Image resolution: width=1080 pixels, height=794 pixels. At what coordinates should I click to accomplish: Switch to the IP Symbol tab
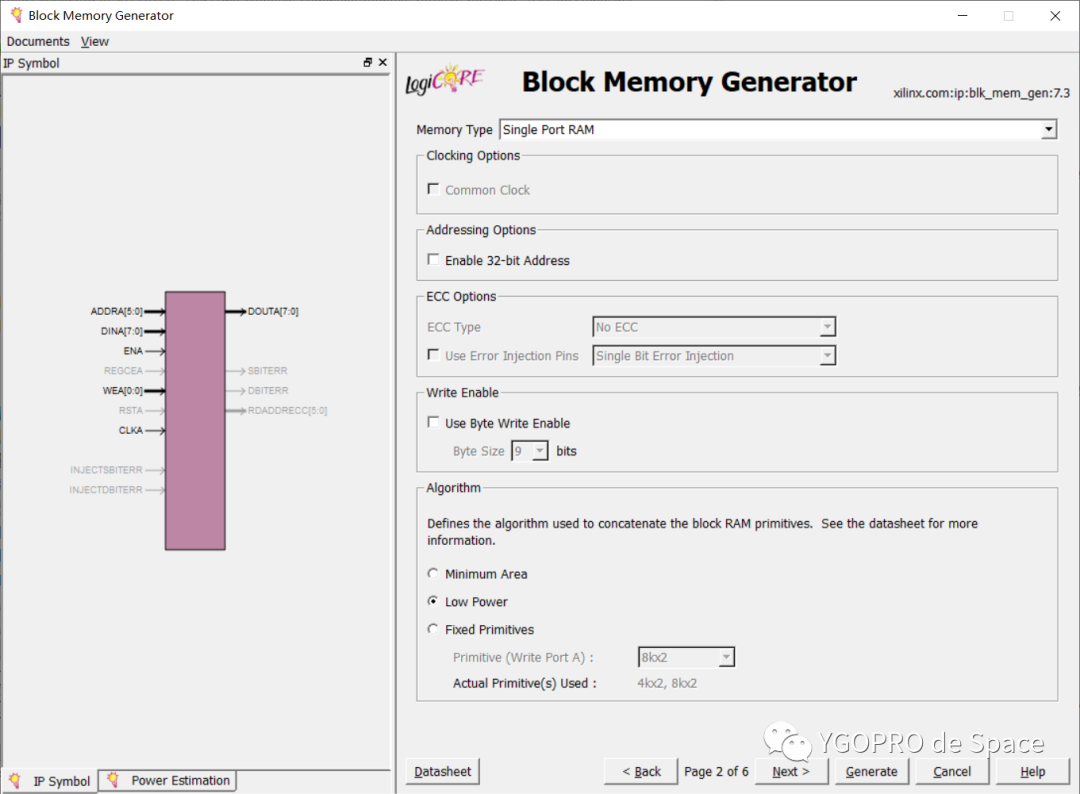click(50, 781)
